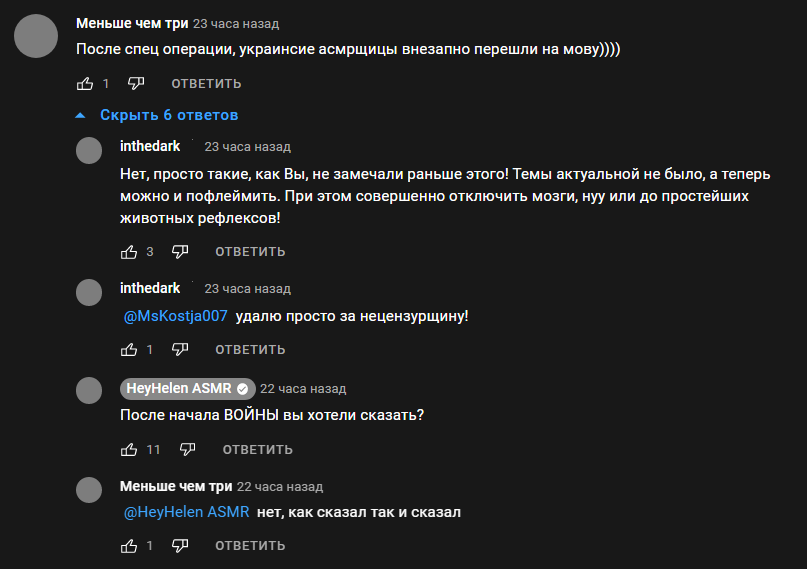Reply to the last 'нет, как сказал' comment
807x569 pixels.
tap(250, 546)
